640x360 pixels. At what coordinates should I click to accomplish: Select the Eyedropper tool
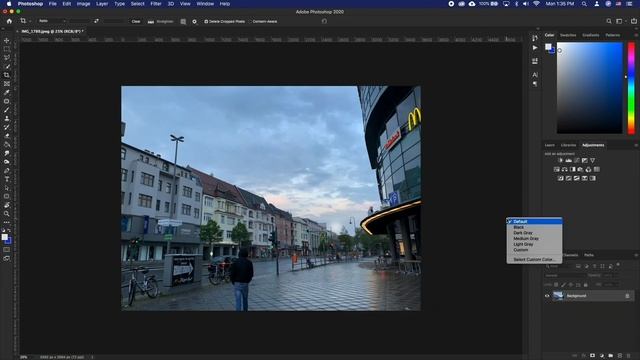click(7, 92)
